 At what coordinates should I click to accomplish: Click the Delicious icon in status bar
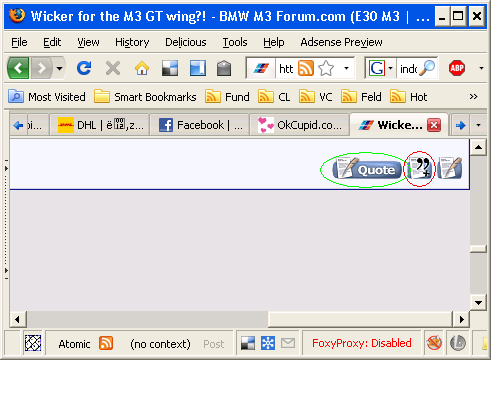tap(248, 343)
